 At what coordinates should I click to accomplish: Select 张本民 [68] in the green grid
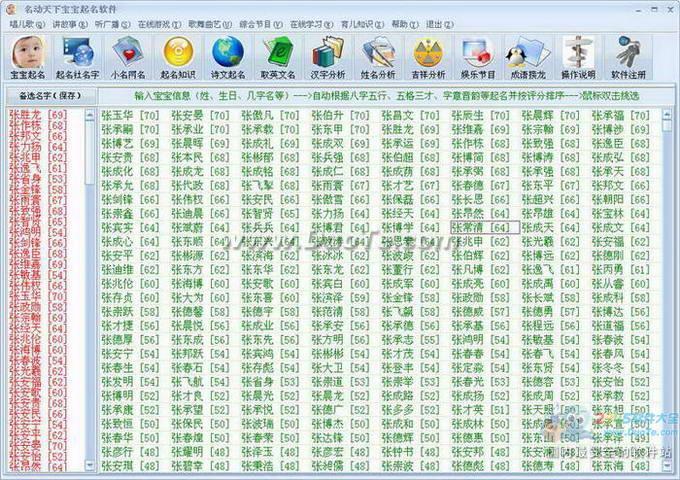click(200, 157)
